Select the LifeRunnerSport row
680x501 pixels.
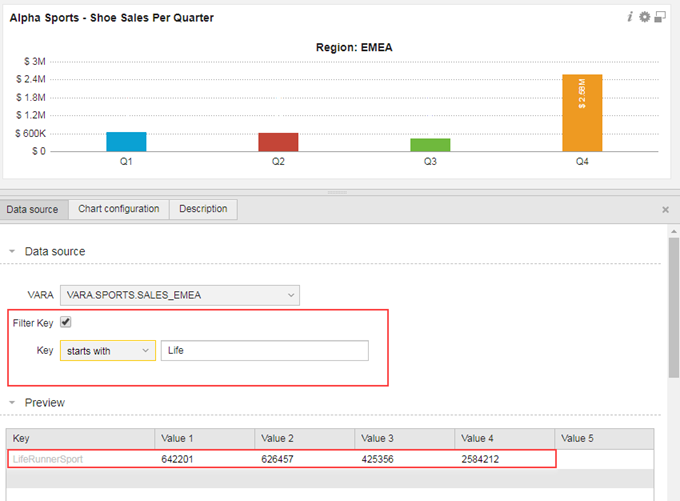pyautogui.click(x=280, y=459)
